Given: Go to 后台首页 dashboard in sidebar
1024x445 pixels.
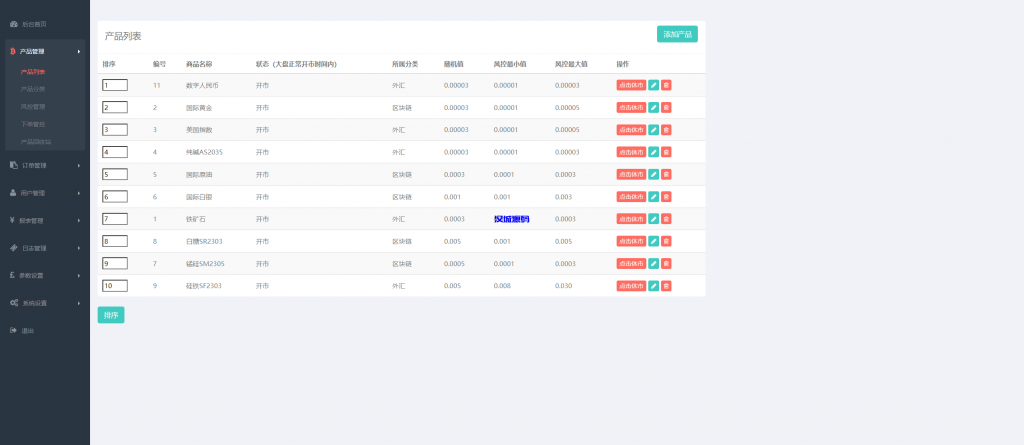Looking at the screenshot, I should tap(34, 23).
